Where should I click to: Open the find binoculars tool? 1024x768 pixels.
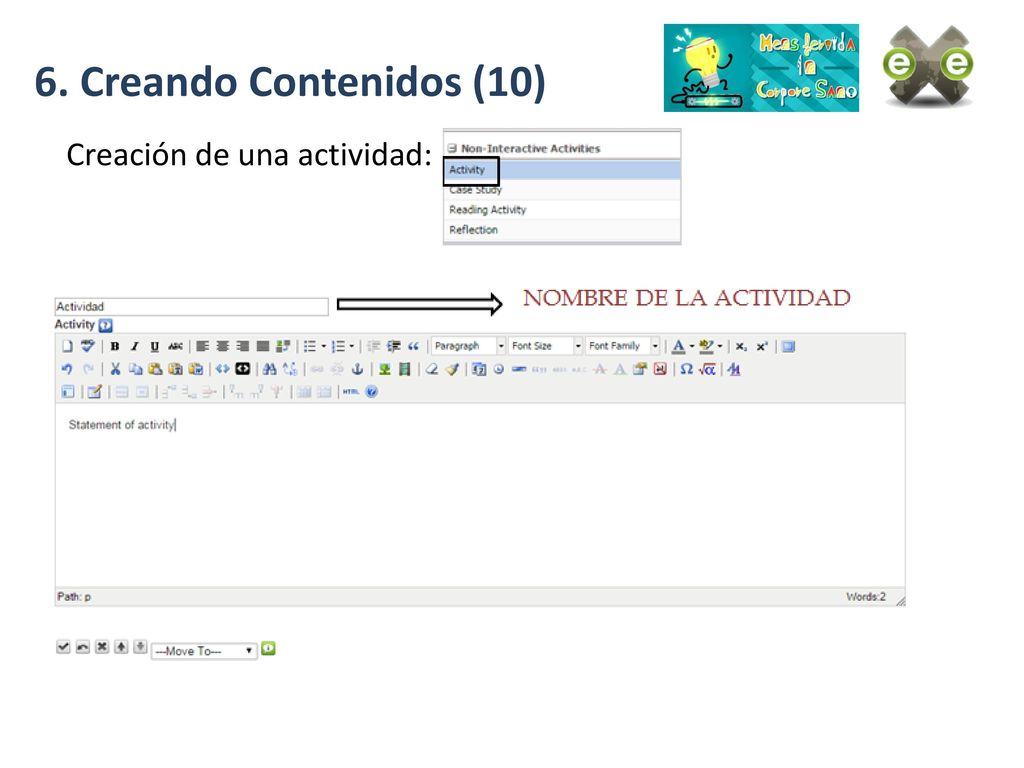[269, 369]
